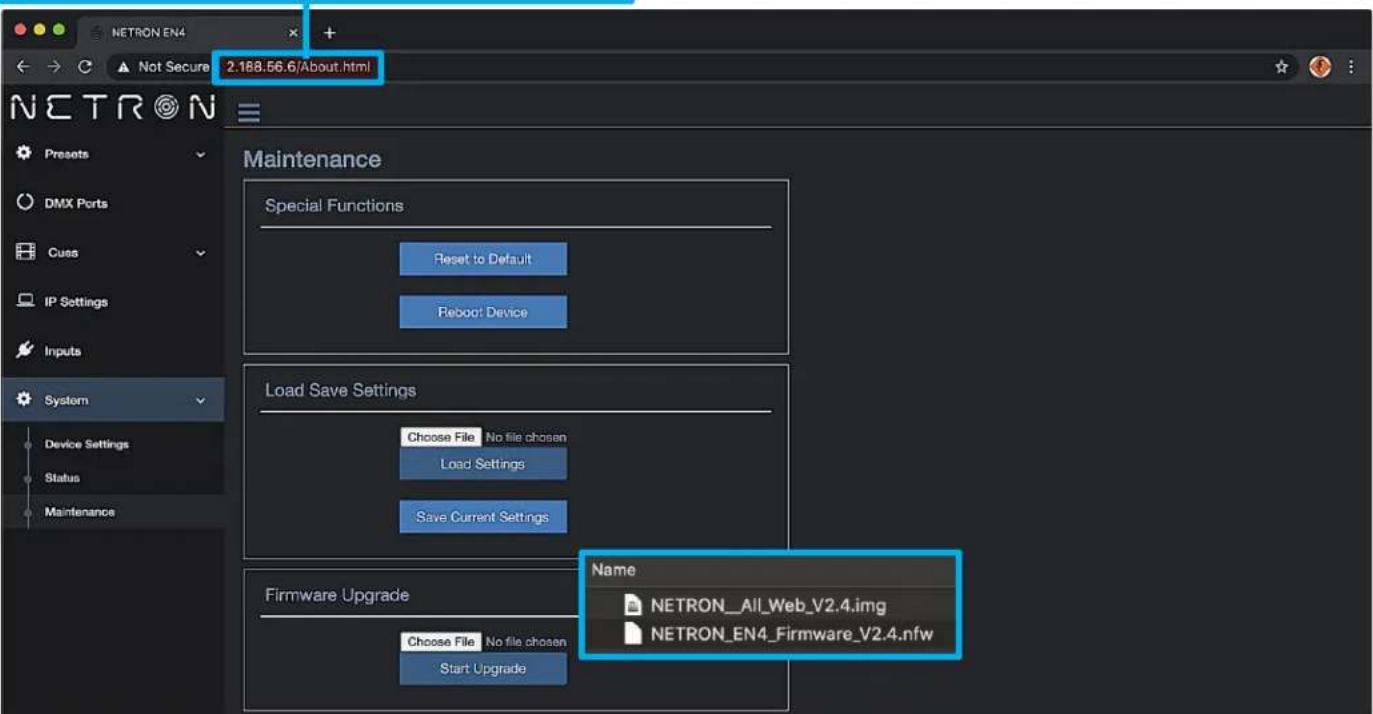The height and width of the screenshot is (714, 1373).
Task: Click the NETRON logo
Action: 112,107
